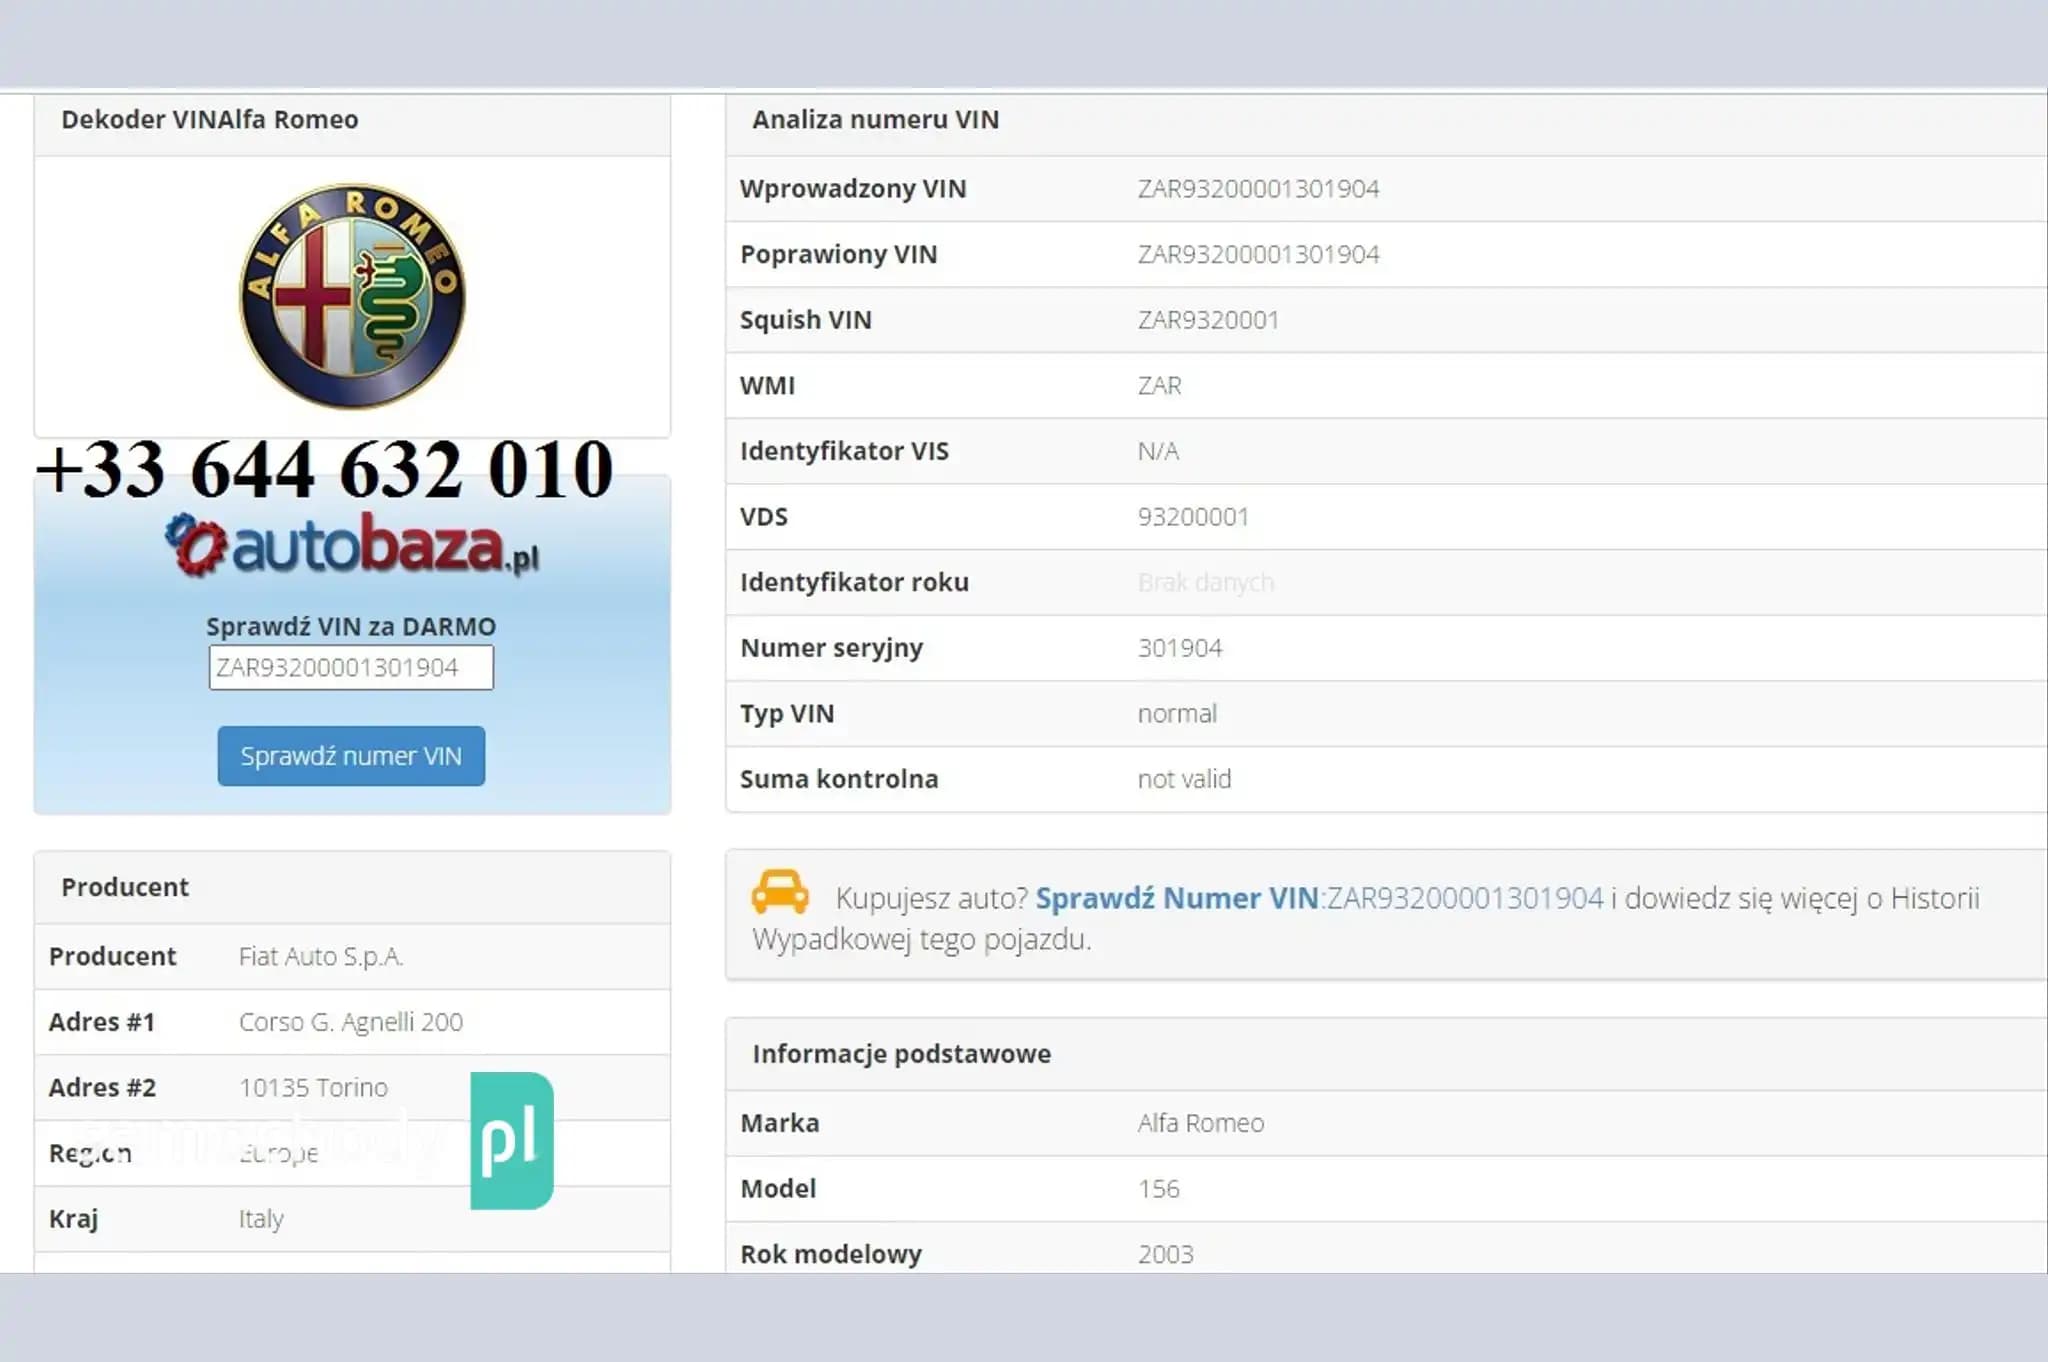Viewport: 2048px width, 1362px height.
Task: Click the Adres #1 label
Action: (102, 1022)
